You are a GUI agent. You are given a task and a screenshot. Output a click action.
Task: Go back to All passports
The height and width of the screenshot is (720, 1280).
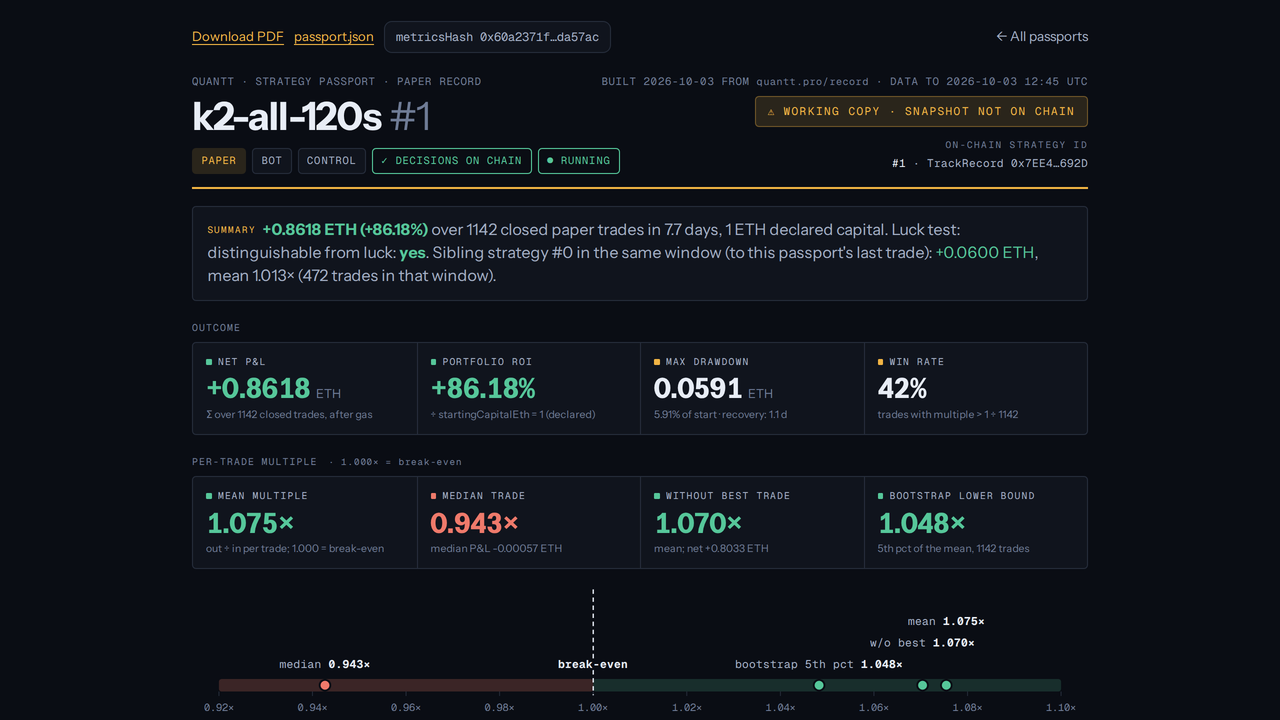pyautogui.click(x=1042, y=37)
